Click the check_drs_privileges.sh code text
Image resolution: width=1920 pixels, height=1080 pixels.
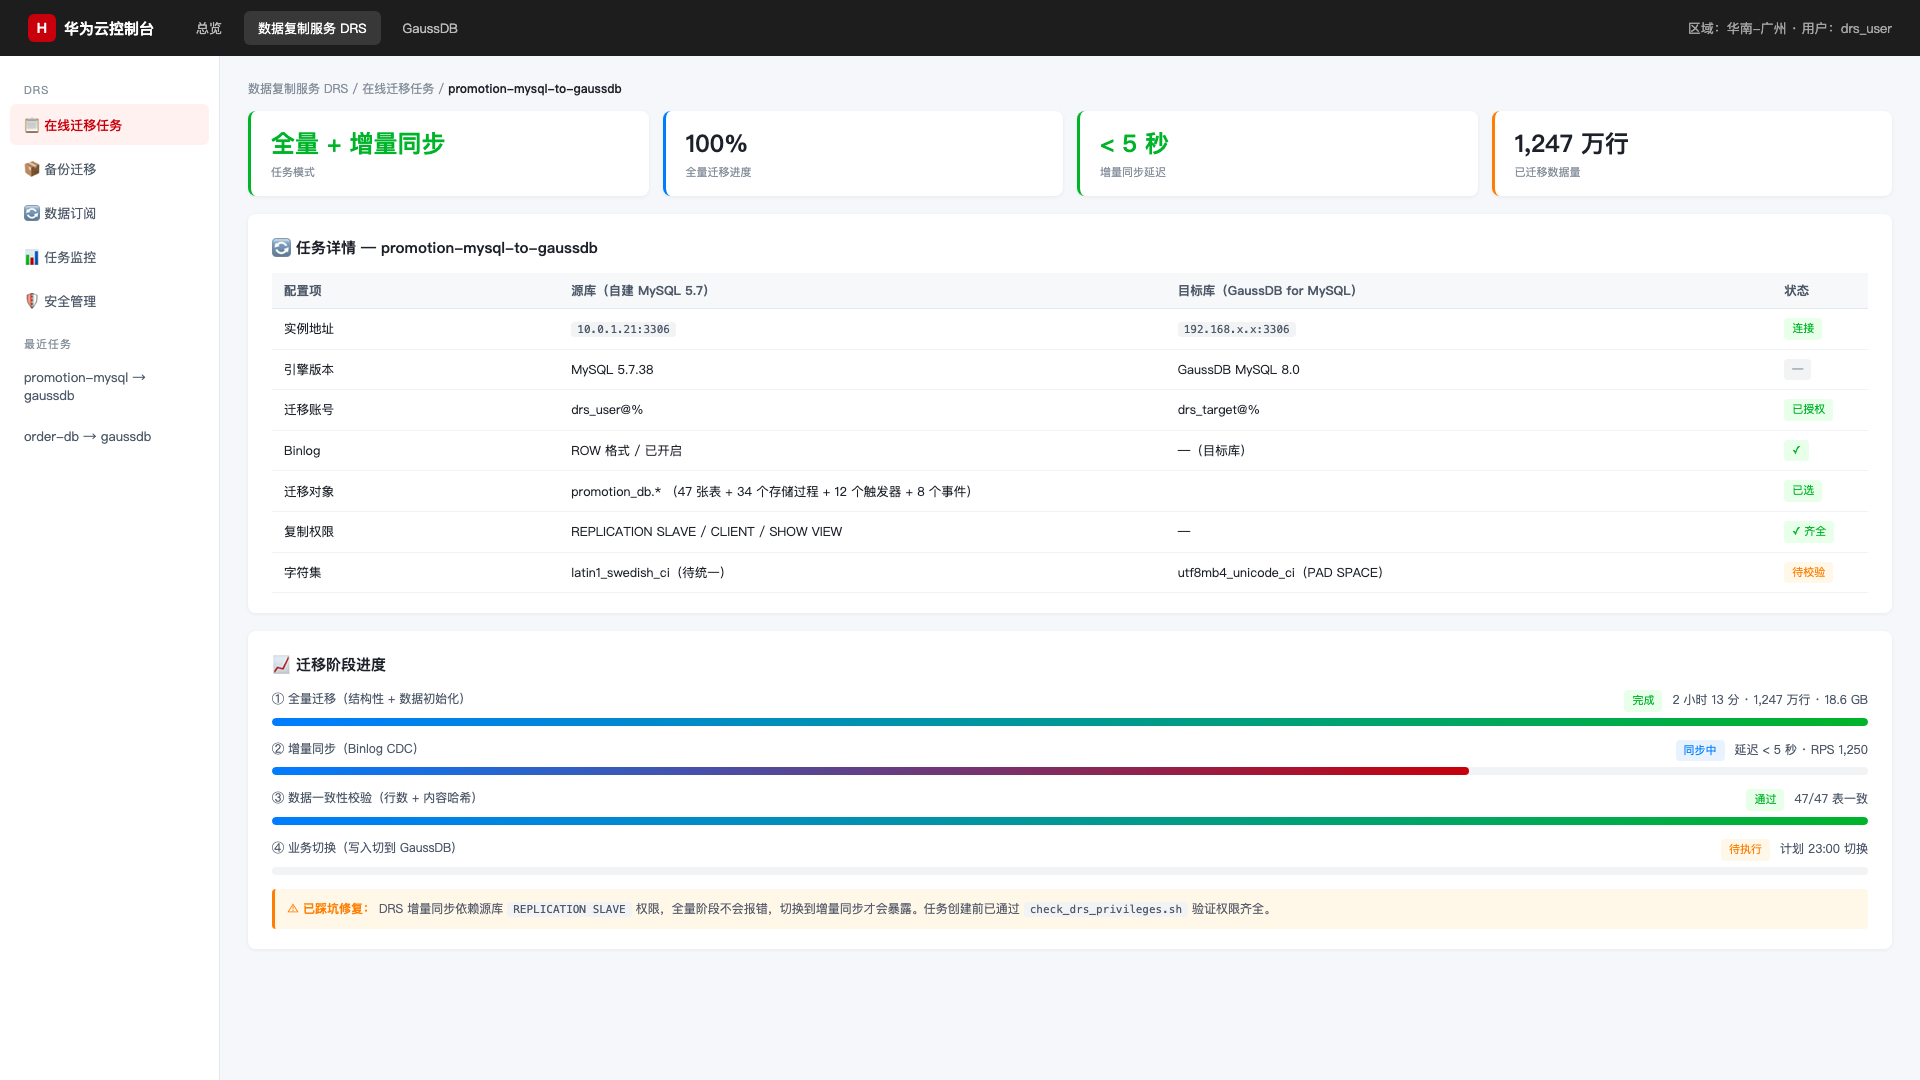[1105, 909]
